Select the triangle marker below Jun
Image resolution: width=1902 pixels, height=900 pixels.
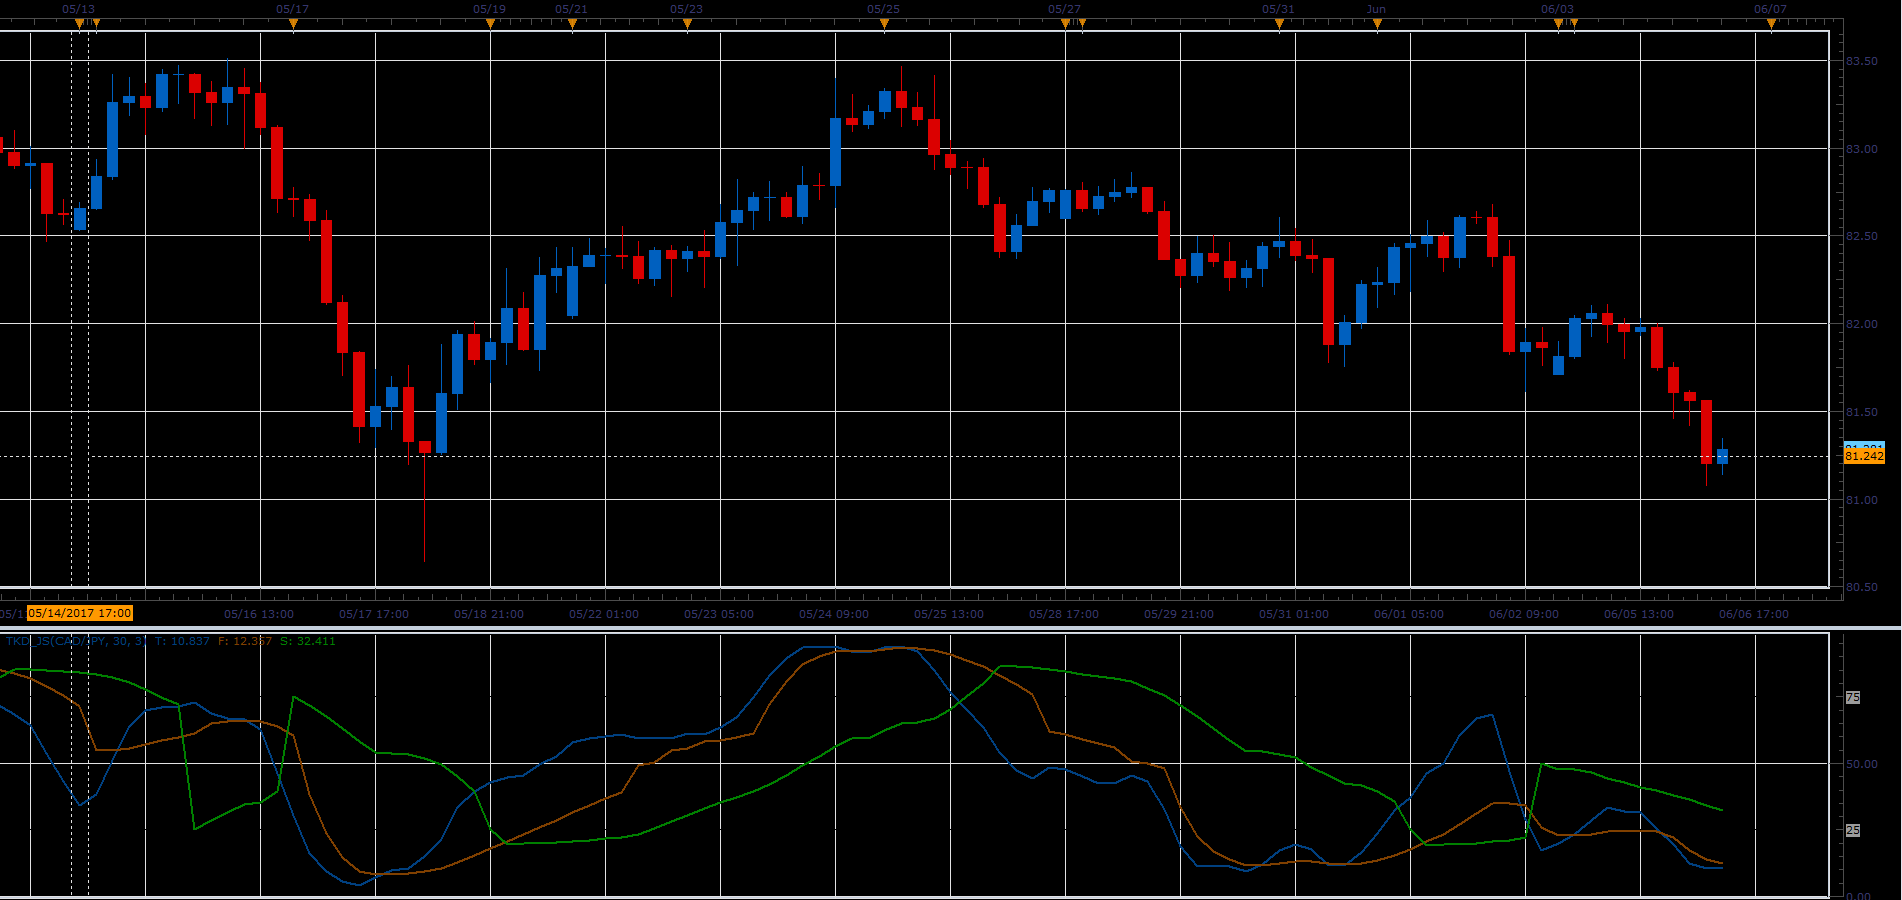[1377, 25]
